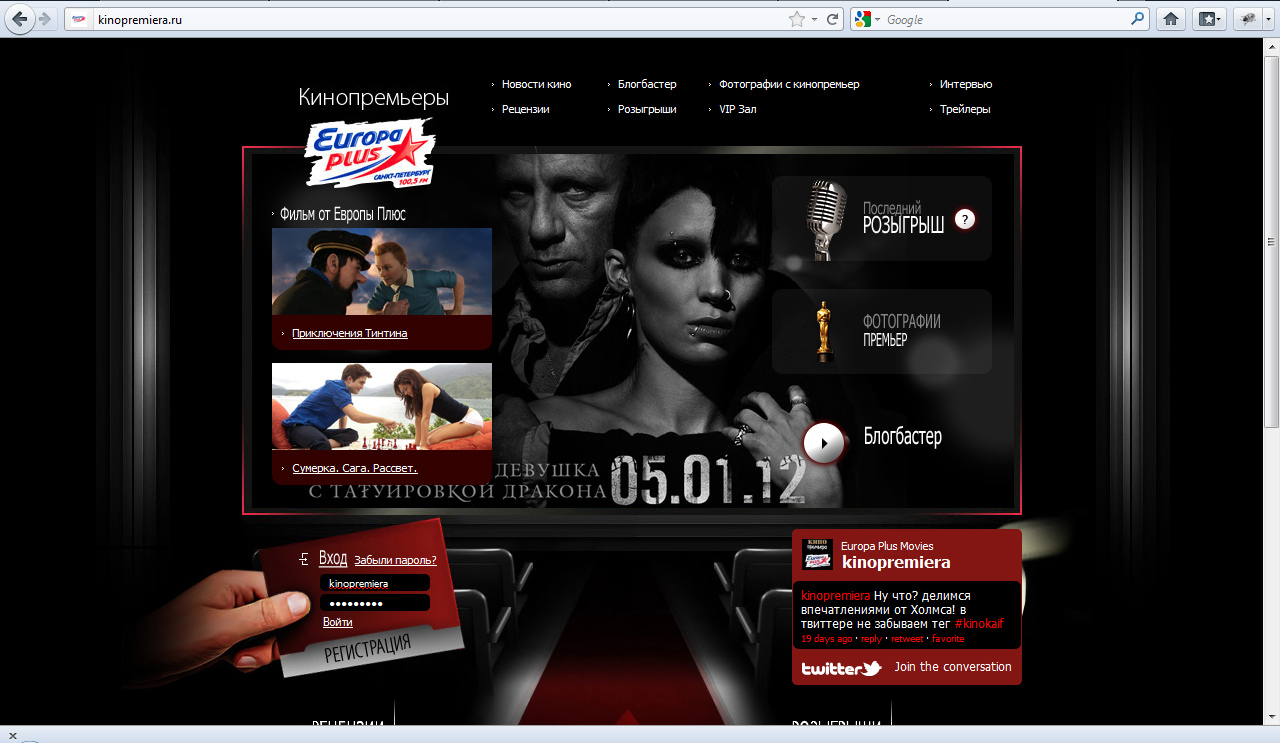Click the question mark help icon
This screenshot has height=743, width=1280.
click(964, 219)
